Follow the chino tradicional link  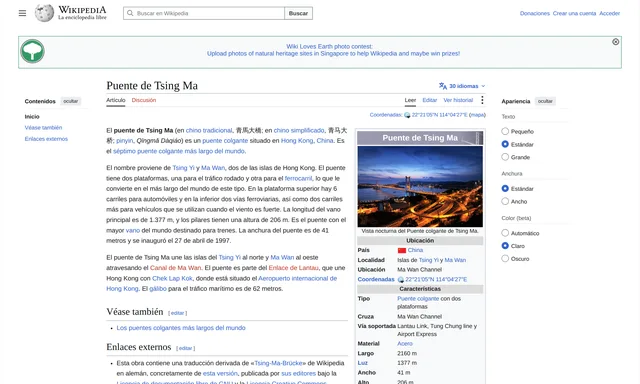coord(209,130)
